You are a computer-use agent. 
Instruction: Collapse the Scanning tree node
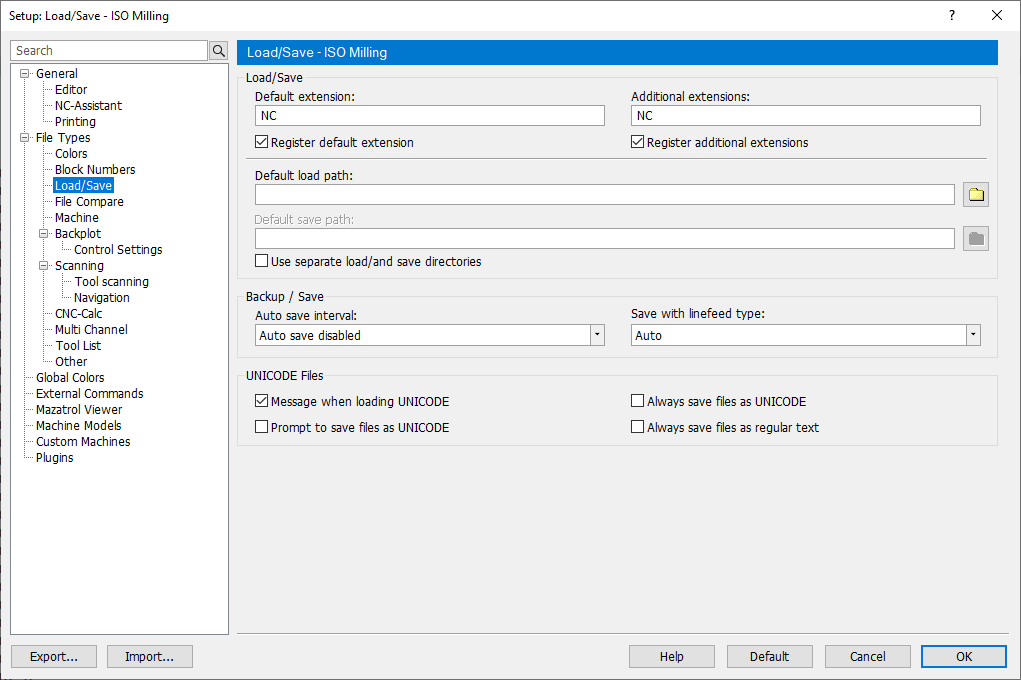(44, 266)
